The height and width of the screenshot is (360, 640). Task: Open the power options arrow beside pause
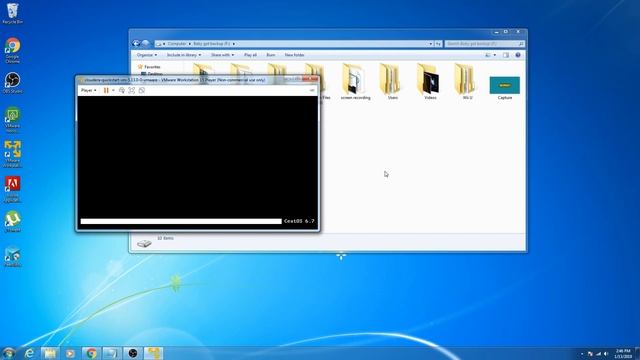[x=113, y=91]
